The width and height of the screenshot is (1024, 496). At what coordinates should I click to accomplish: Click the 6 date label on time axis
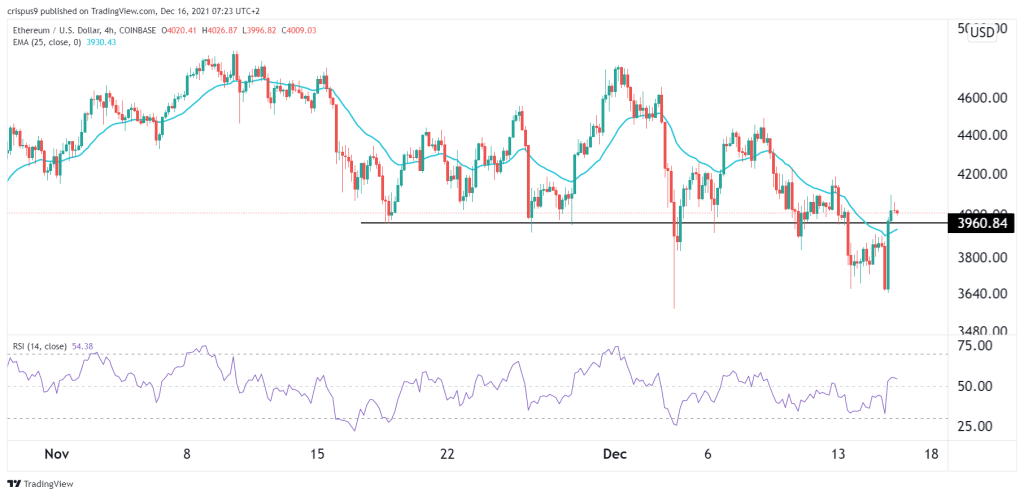tap(709, 453)
